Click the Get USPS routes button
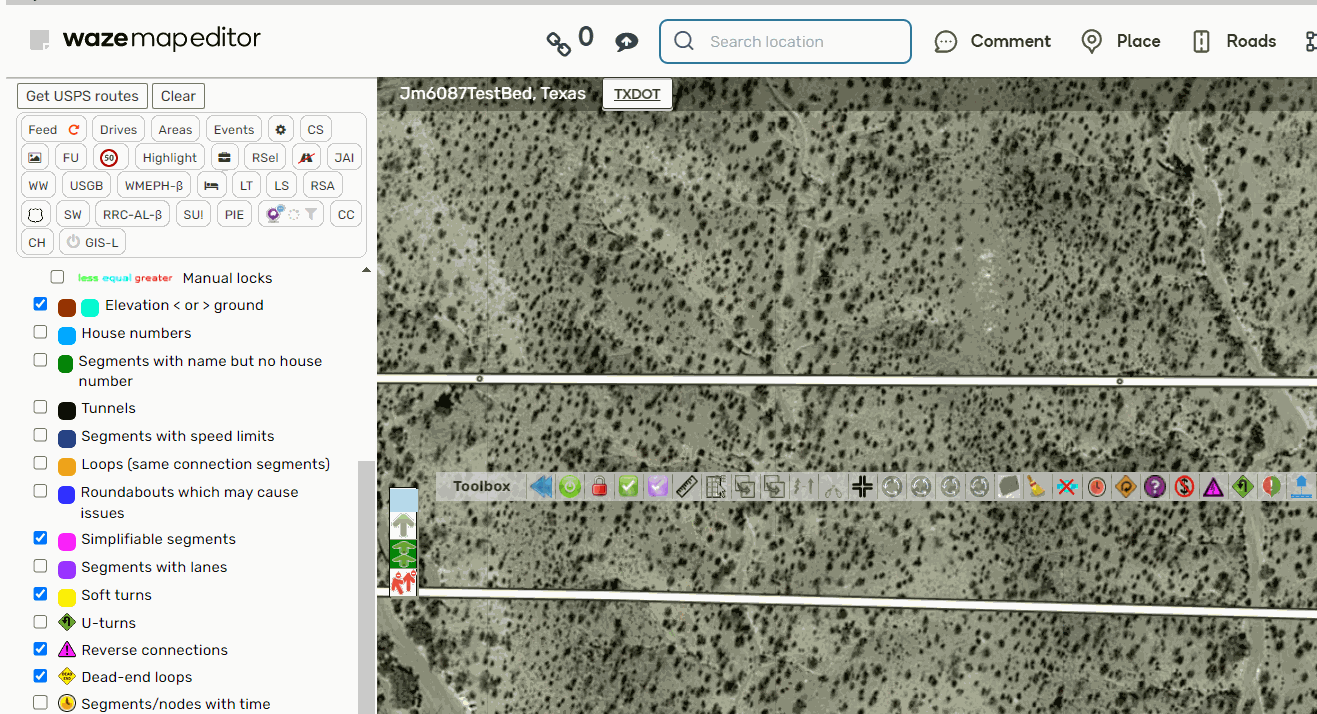 (x=82, y=96)
